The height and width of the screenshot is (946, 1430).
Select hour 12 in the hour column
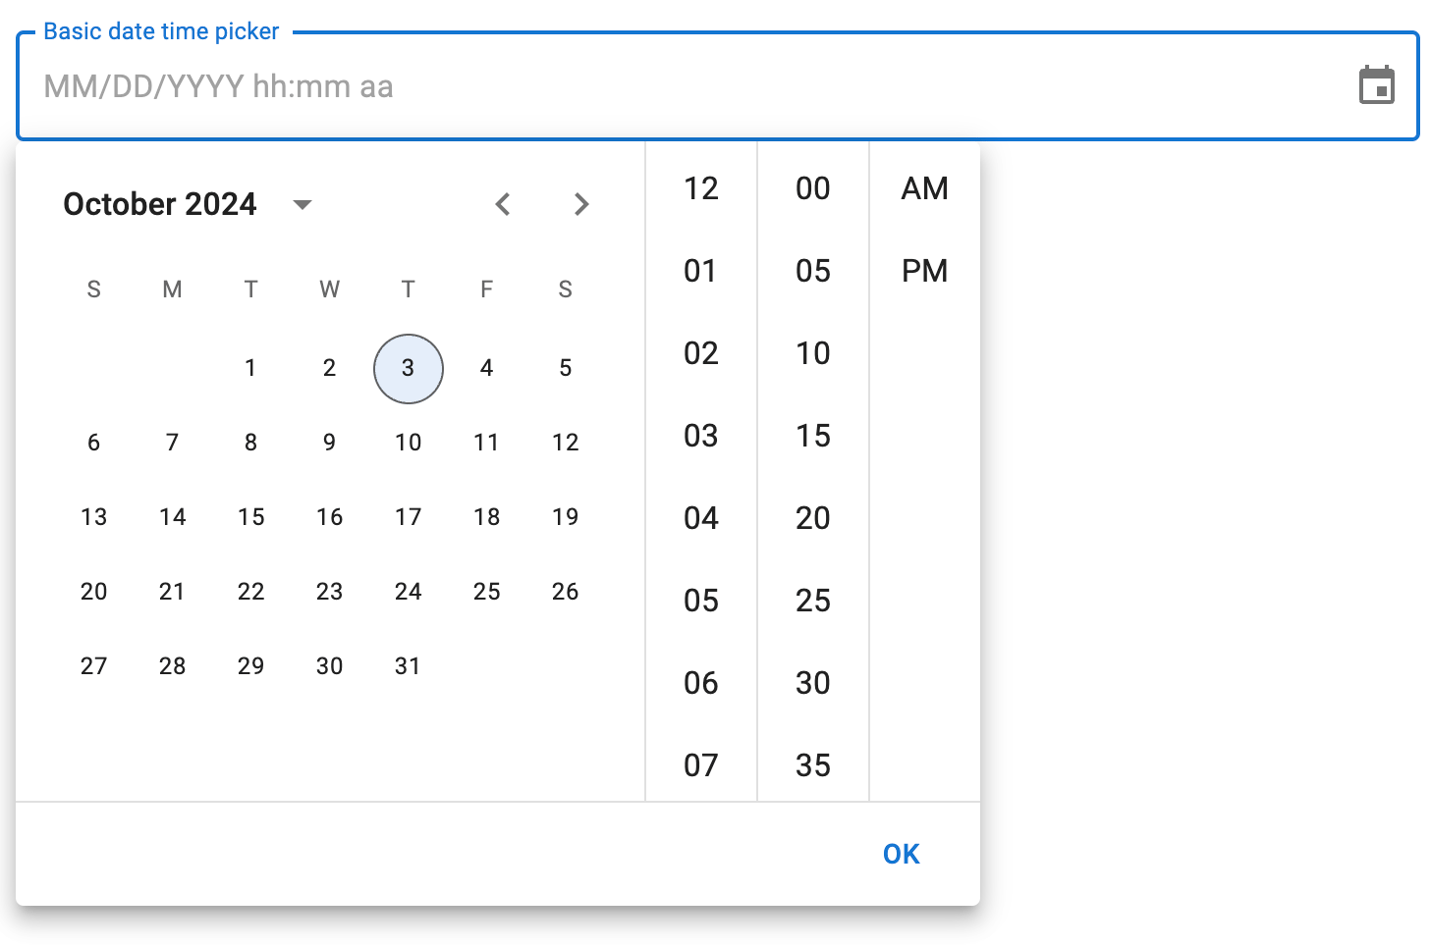click(701, 188)
